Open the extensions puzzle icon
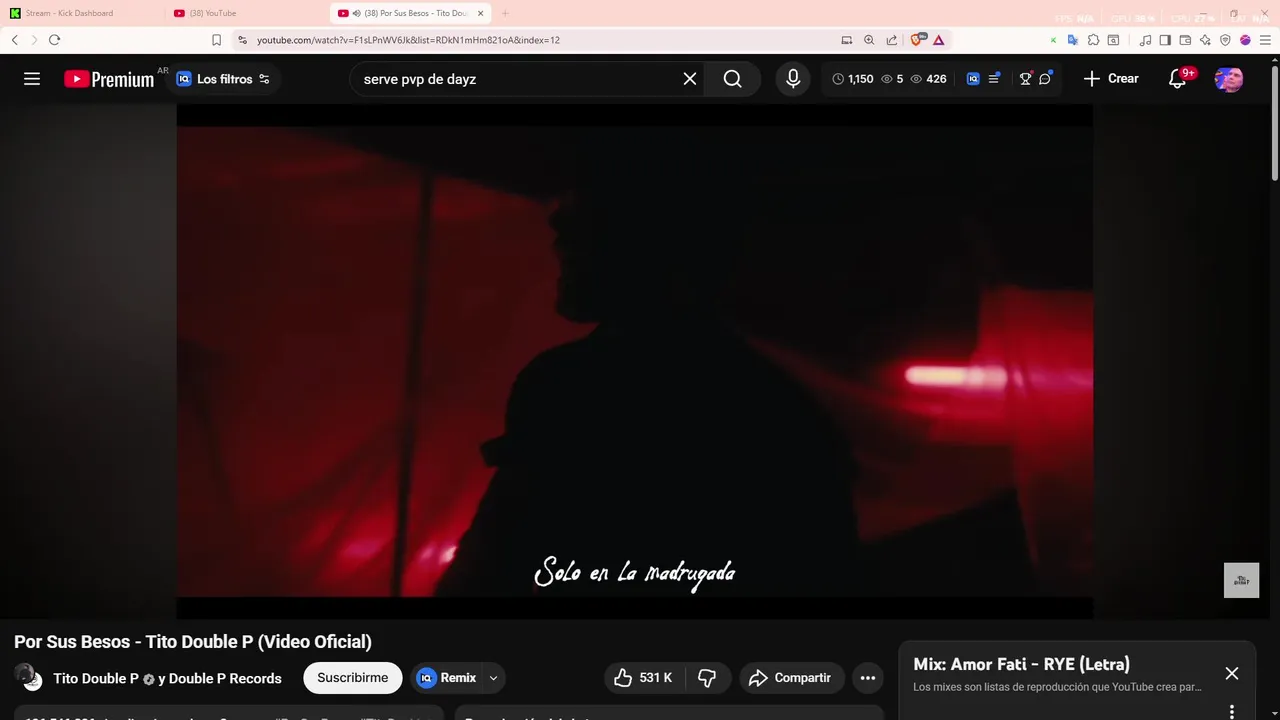The width and height of the screenshot is (1280, 720). [x=1093, y=40]
